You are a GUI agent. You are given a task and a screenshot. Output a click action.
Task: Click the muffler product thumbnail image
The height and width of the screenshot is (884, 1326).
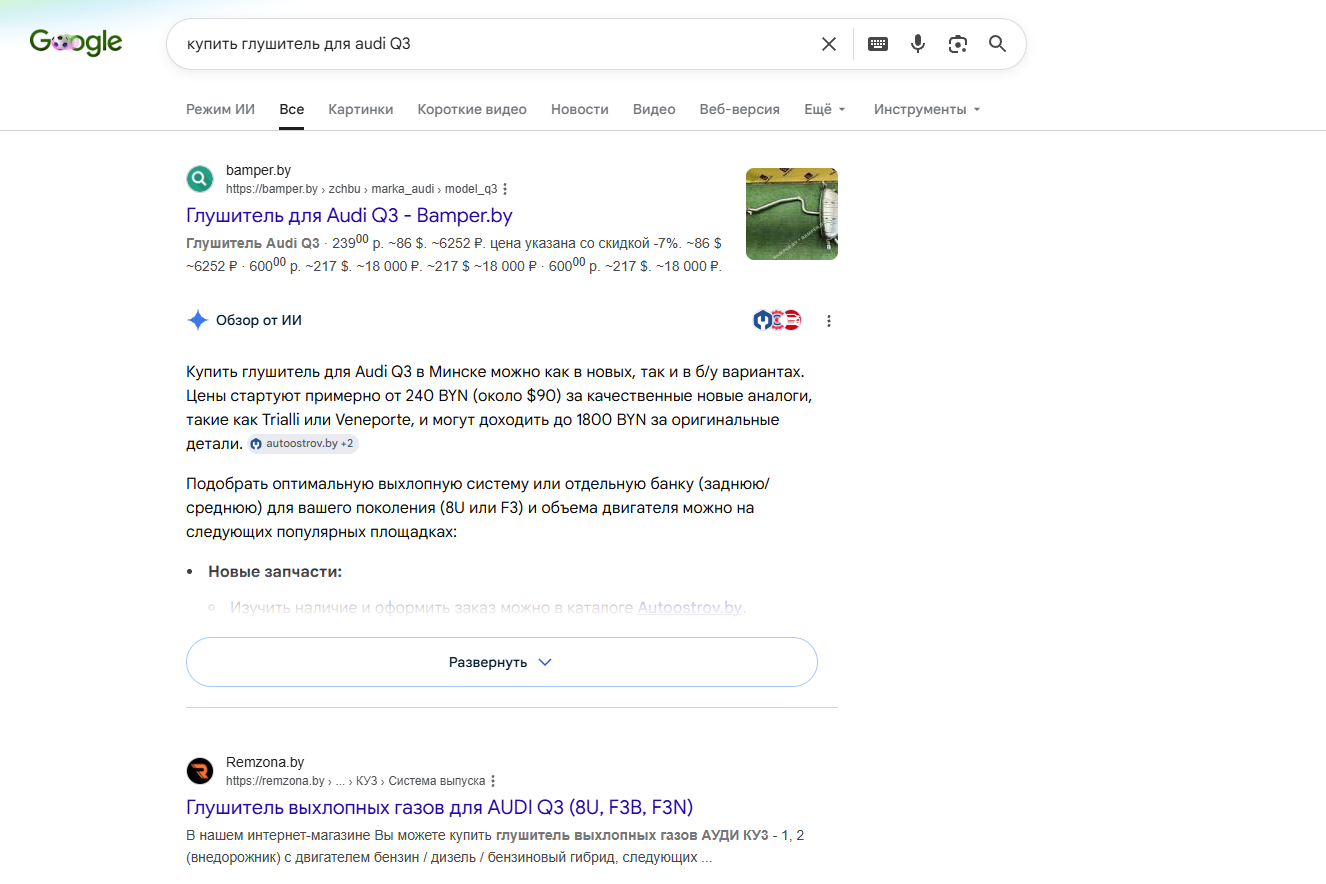pyautogui.click(x=792, y=214)
